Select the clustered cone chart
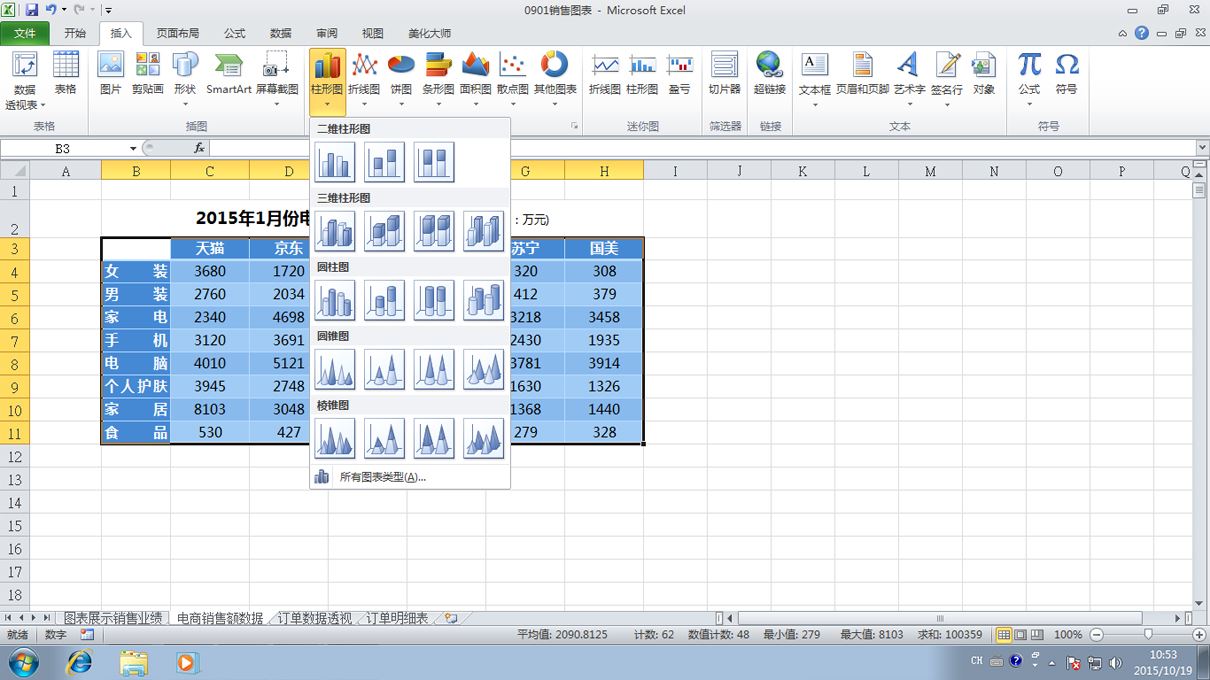 334,369
